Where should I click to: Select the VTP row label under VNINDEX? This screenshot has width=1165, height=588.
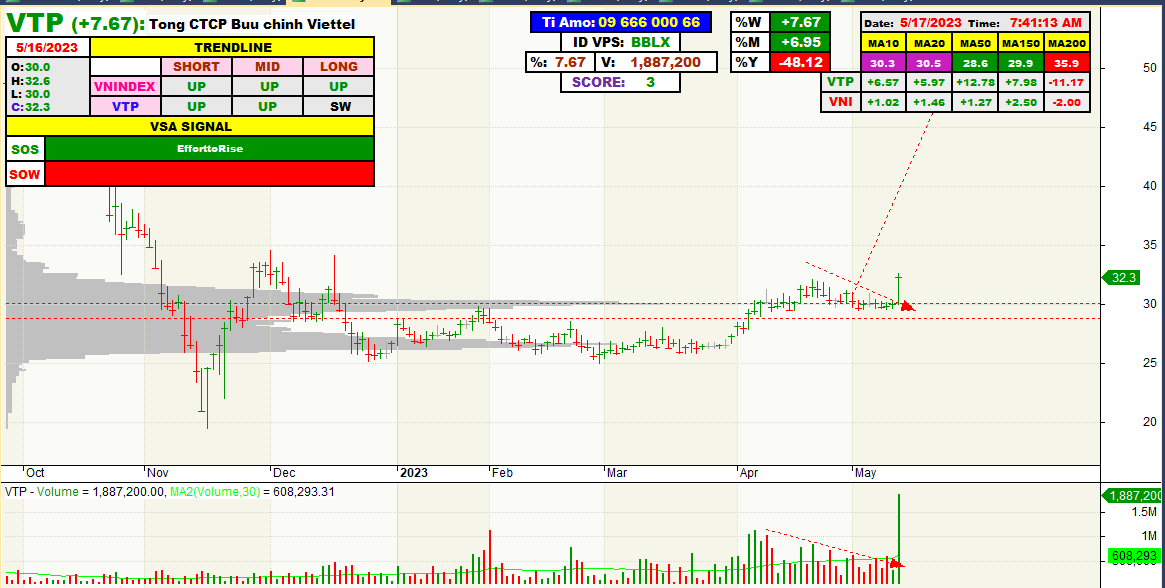[125, 106]
